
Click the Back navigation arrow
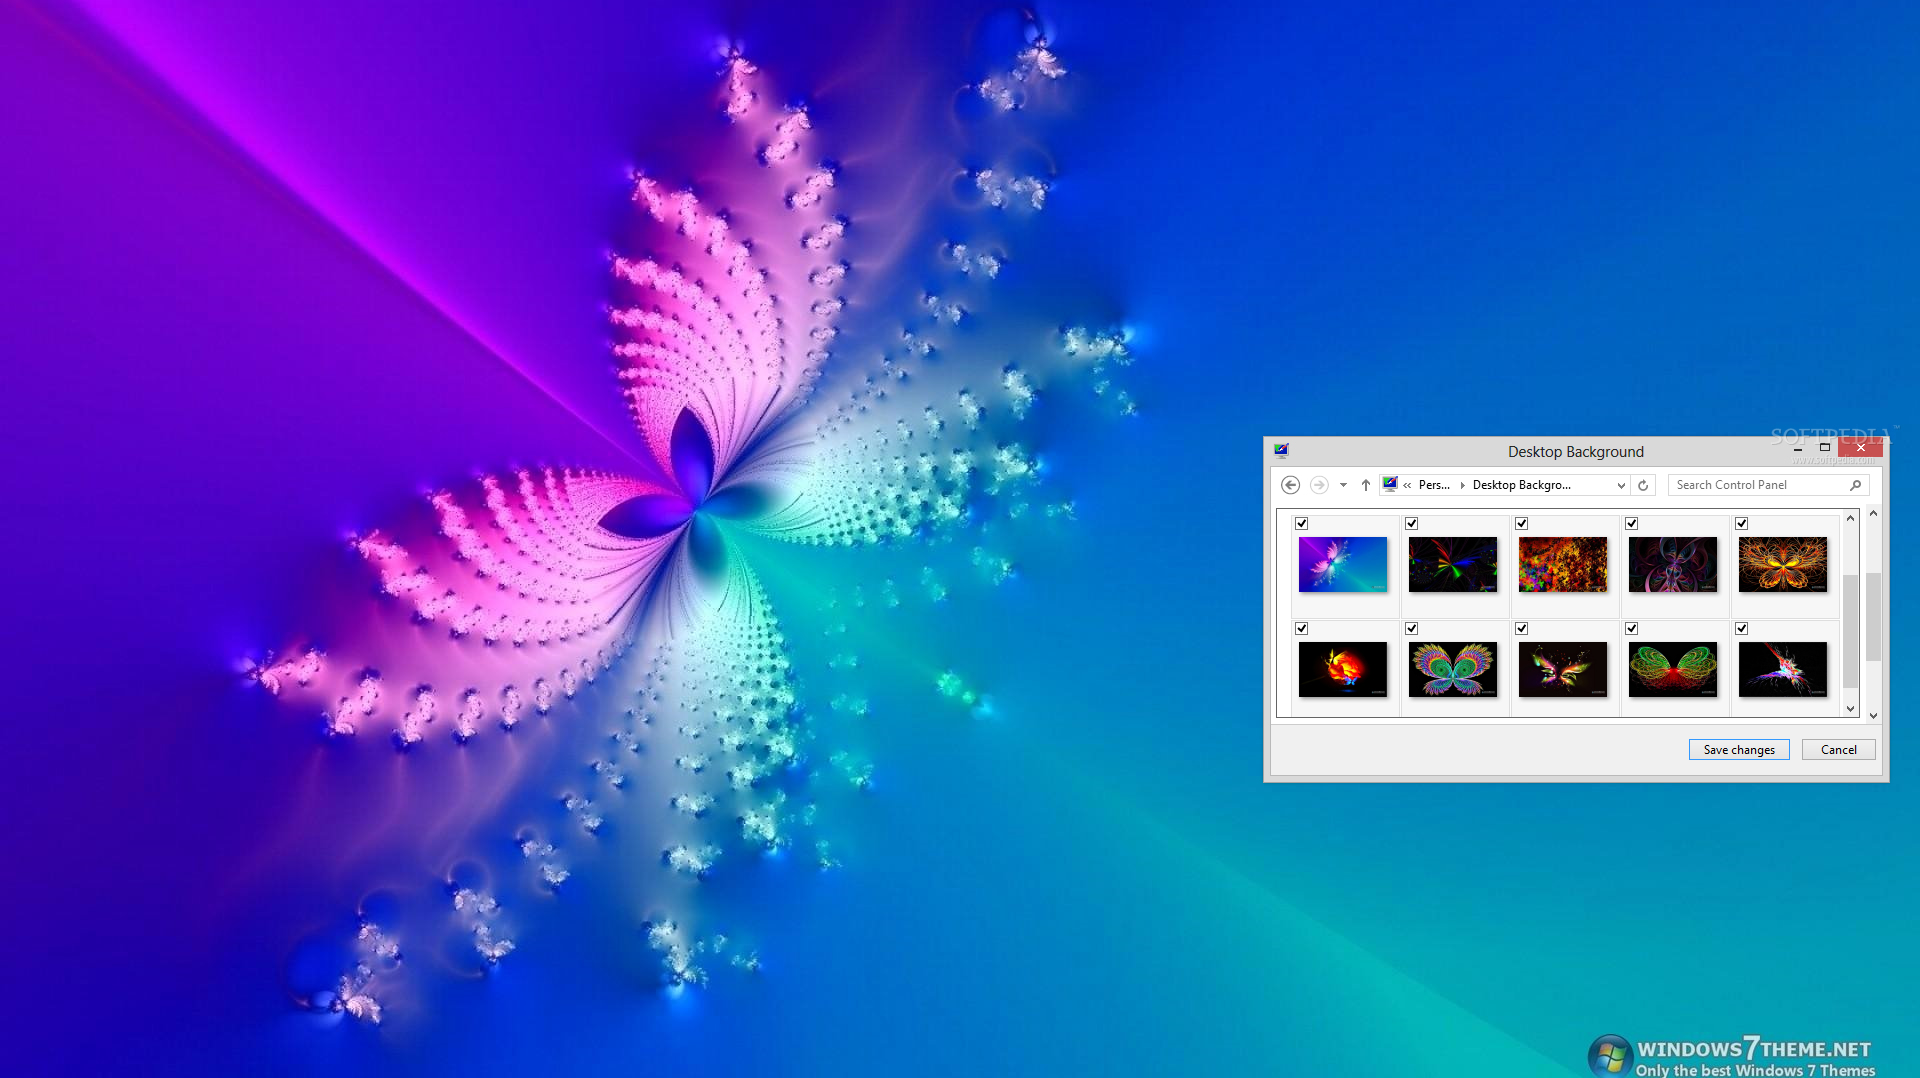[x=1290, y=485]
